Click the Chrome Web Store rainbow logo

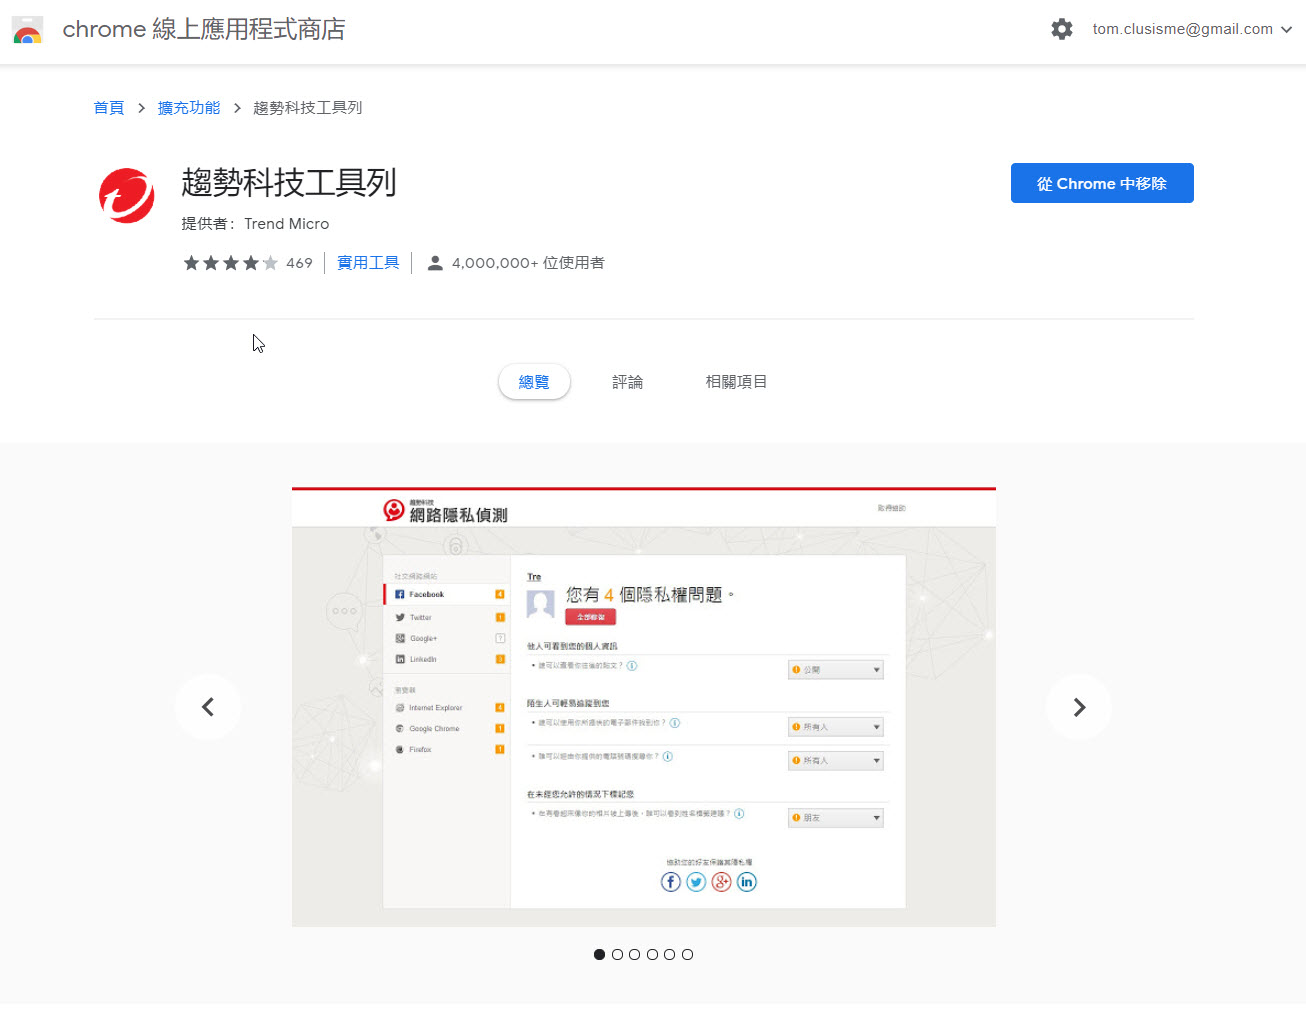(28, 30)
